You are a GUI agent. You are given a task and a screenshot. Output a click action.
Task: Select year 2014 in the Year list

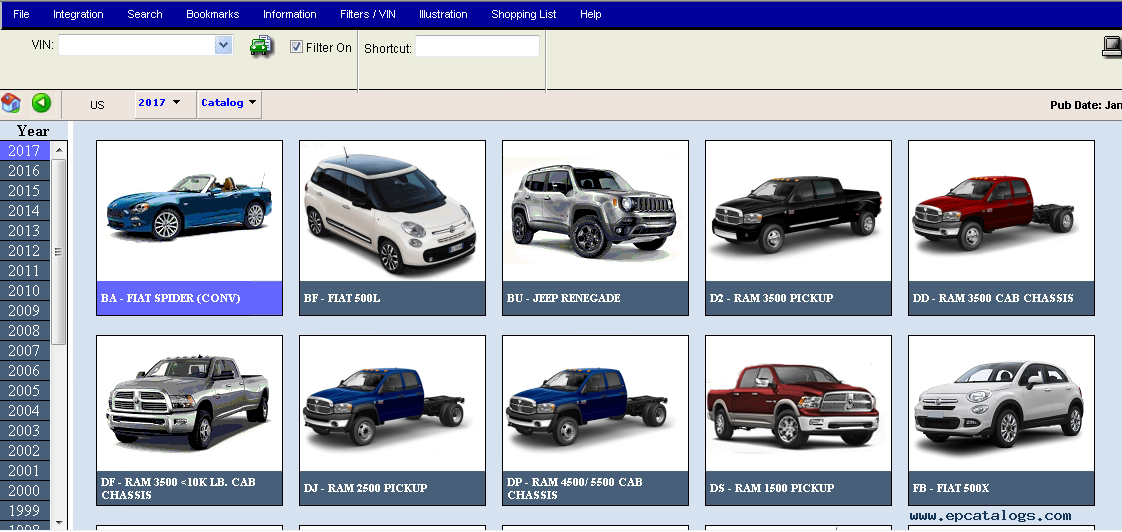coord(25,211)
